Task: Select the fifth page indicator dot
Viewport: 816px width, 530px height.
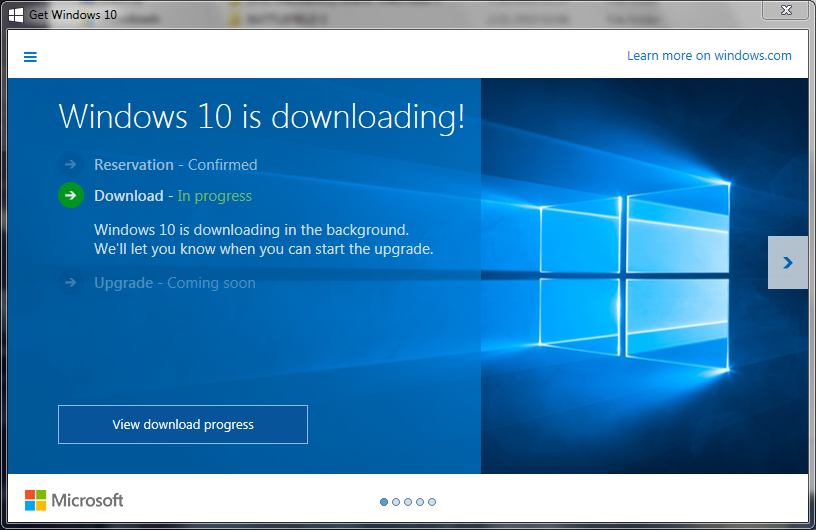Action: click(x=432, y=502)
